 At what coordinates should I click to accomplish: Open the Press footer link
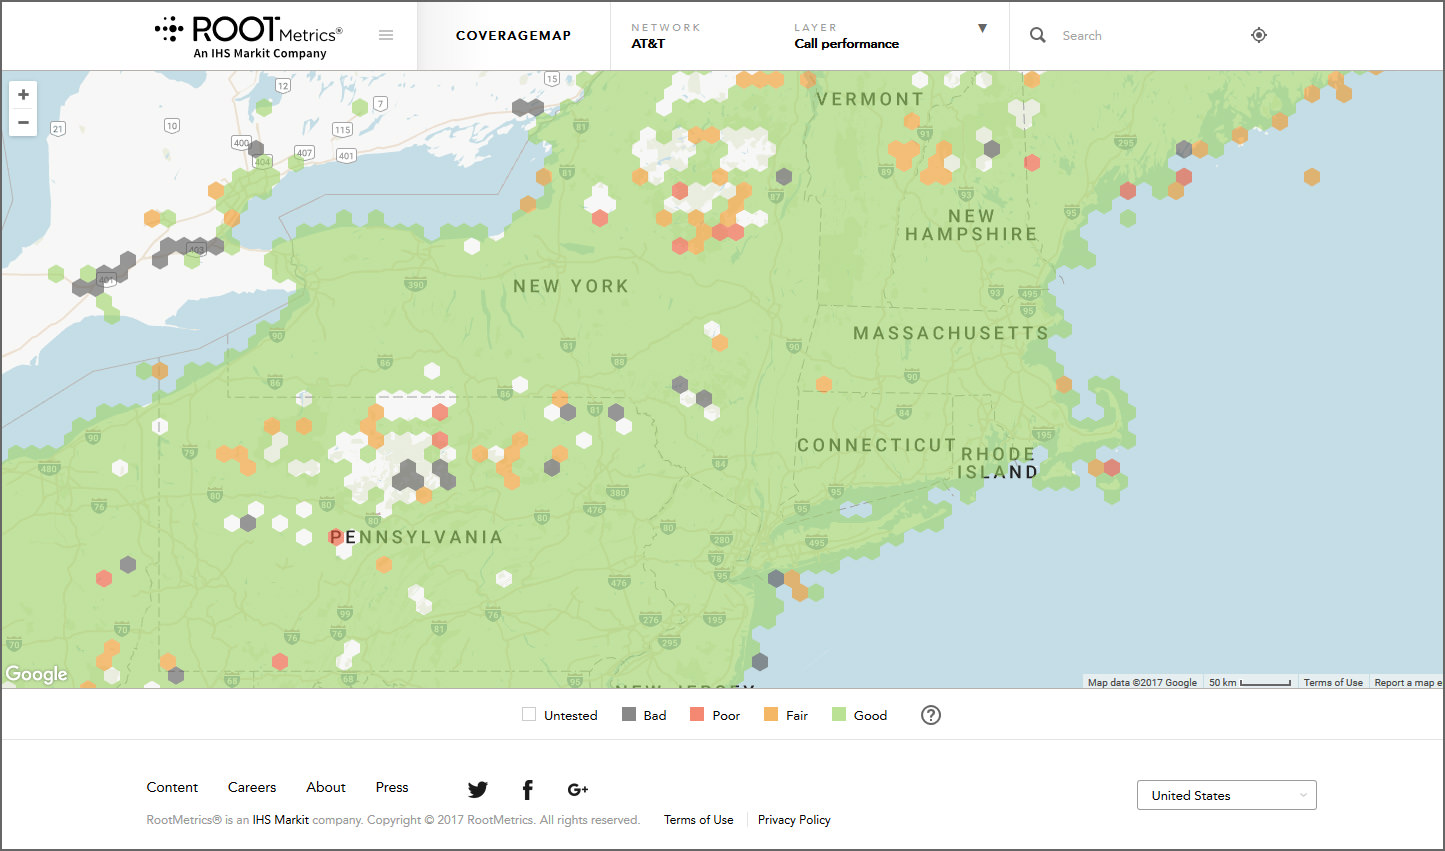coord(392,787)
